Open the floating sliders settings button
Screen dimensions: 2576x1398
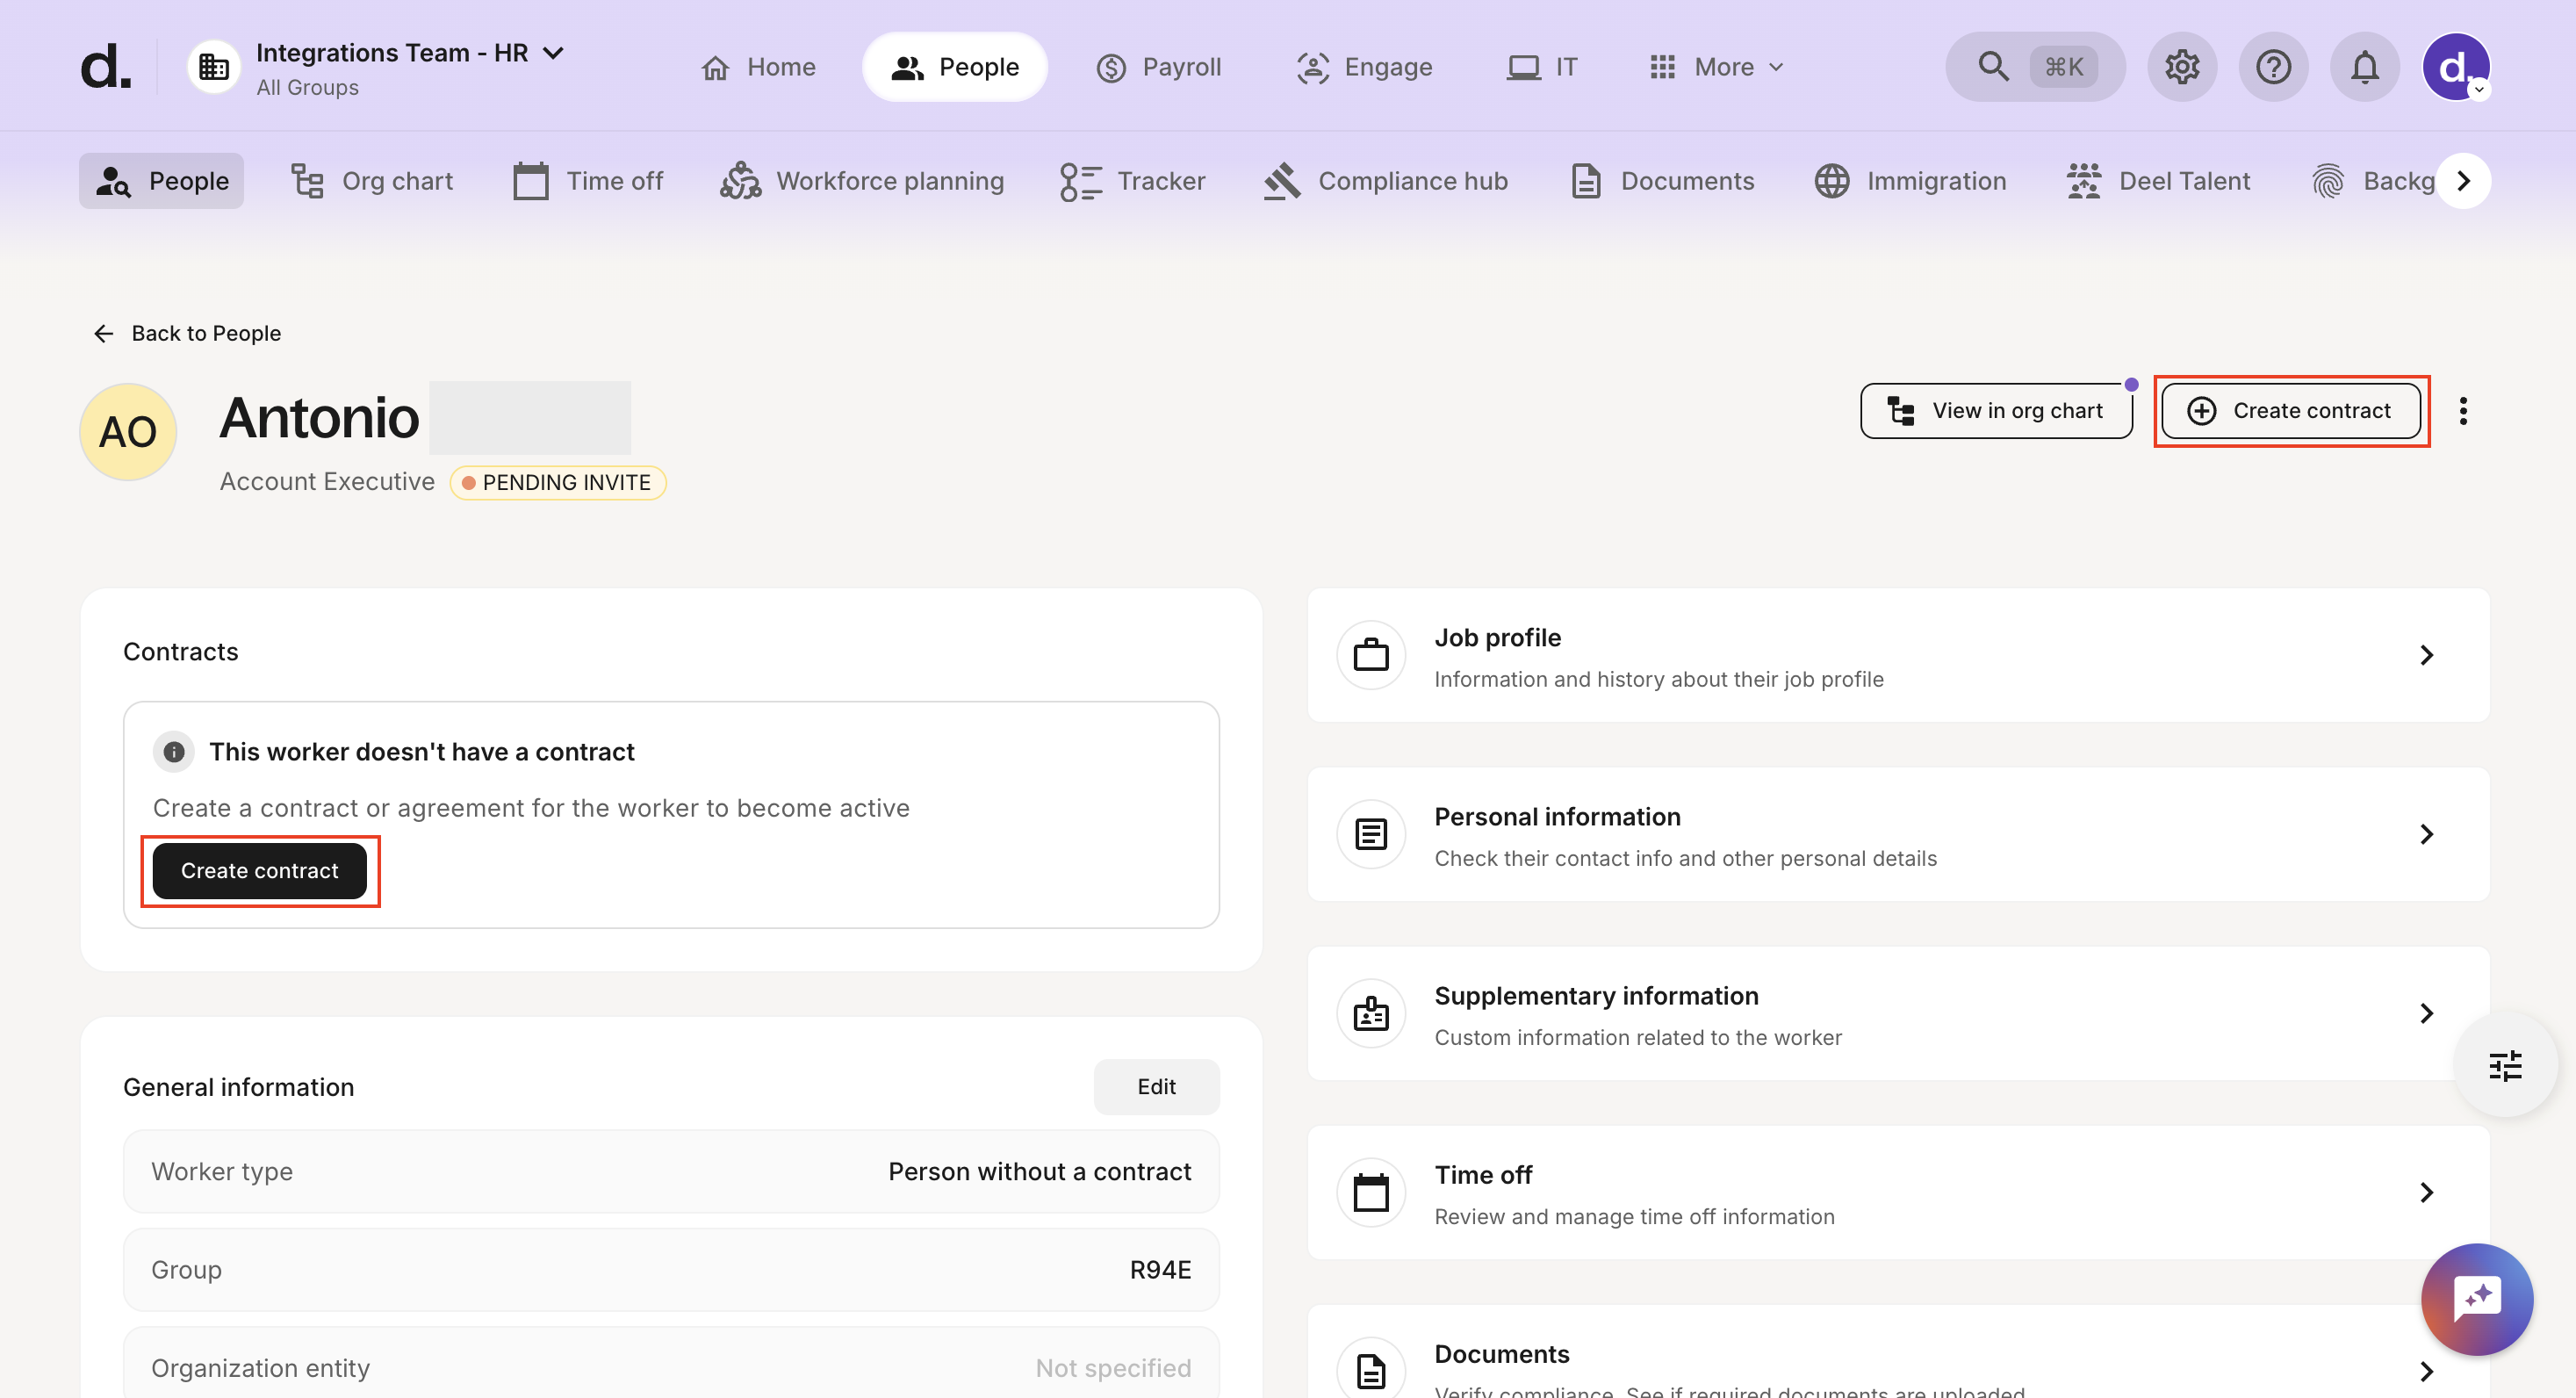(2505, 1066)
